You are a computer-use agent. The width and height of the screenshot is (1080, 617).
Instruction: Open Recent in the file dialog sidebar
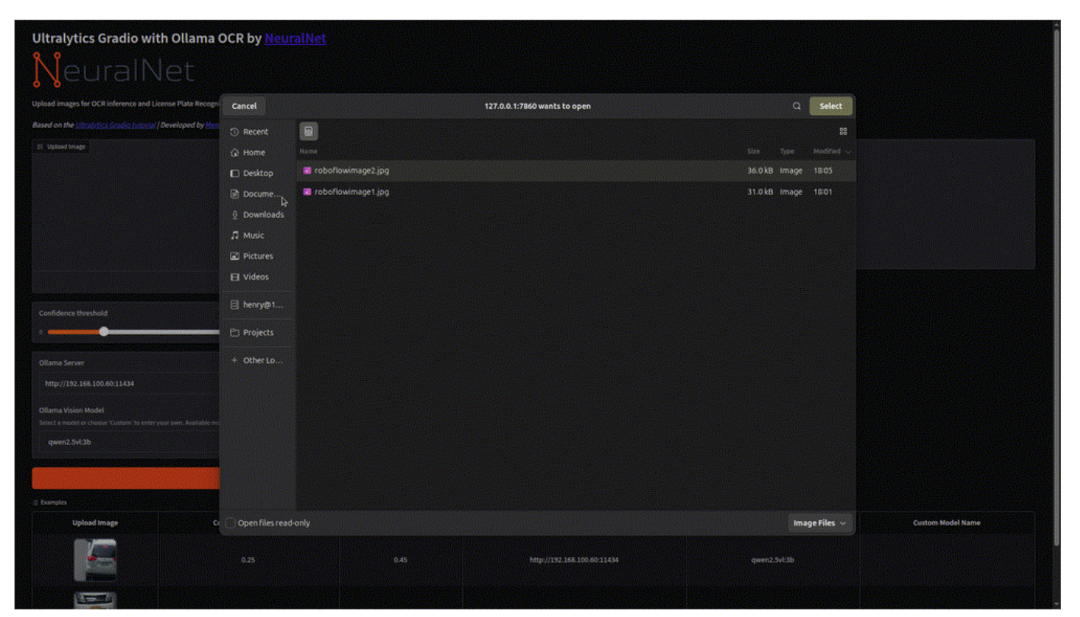coord(258,132)
